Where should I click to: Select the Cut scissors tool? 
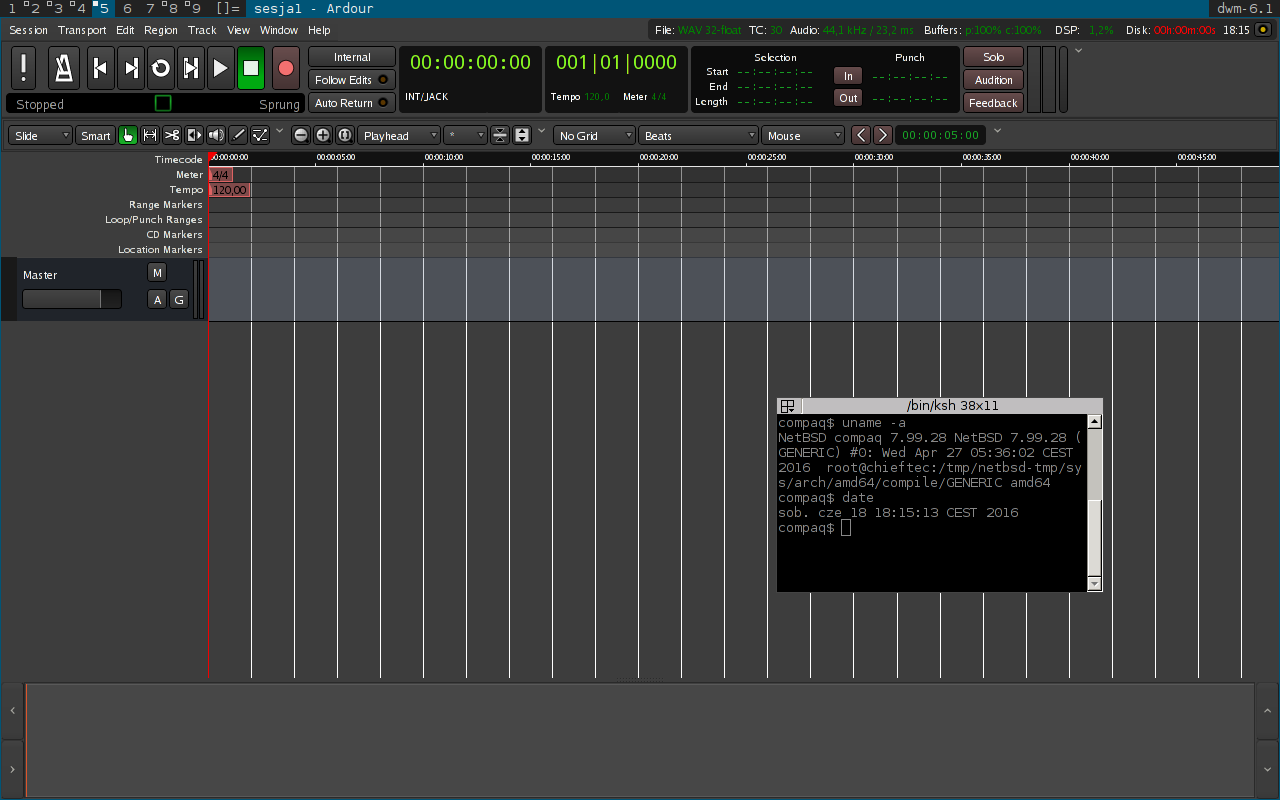click(x=172, y=135)
